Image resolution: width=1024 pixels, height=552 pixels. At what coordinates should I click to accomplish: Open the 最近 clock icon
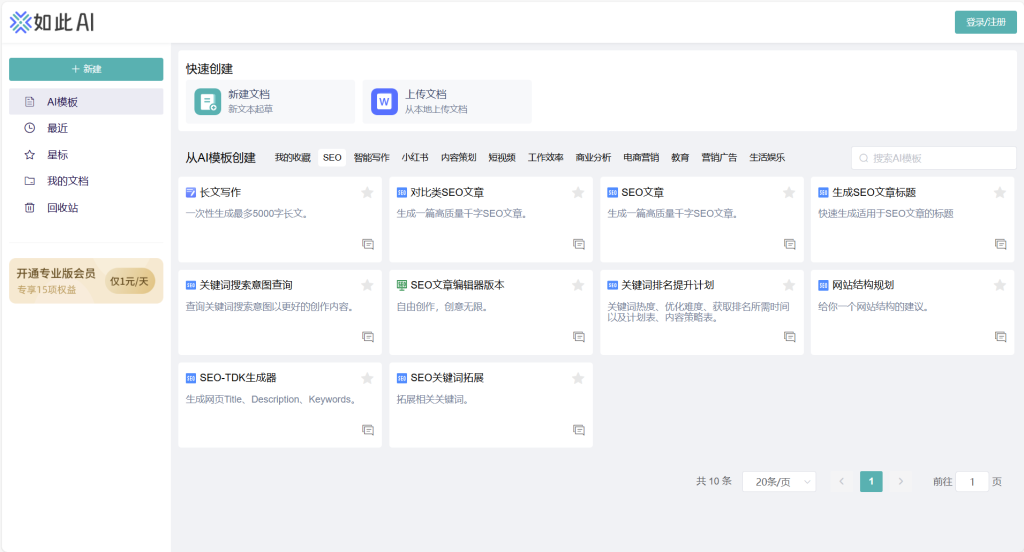pos(29,128)
